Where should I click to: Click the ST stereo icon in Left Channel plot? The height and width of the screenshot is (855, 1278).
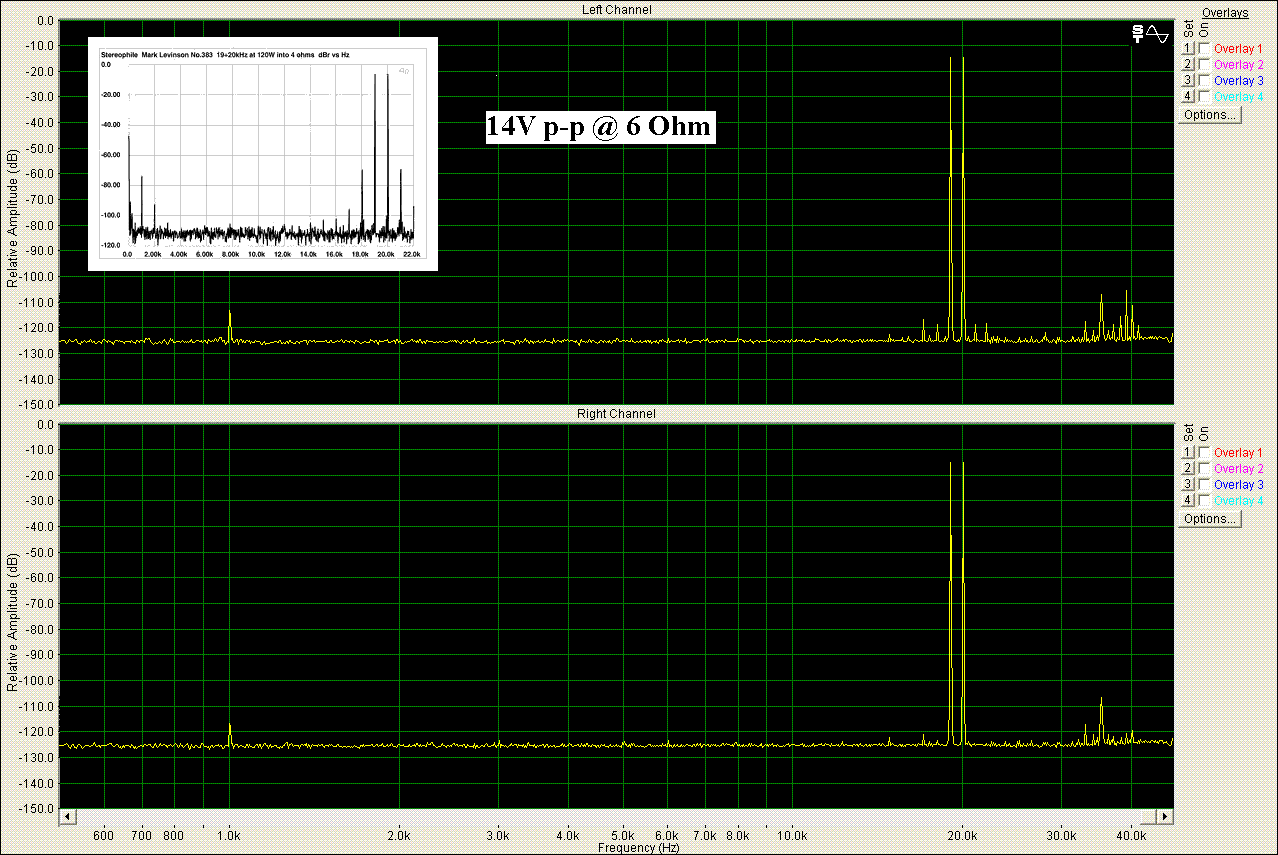click(x=1138, y=34)
